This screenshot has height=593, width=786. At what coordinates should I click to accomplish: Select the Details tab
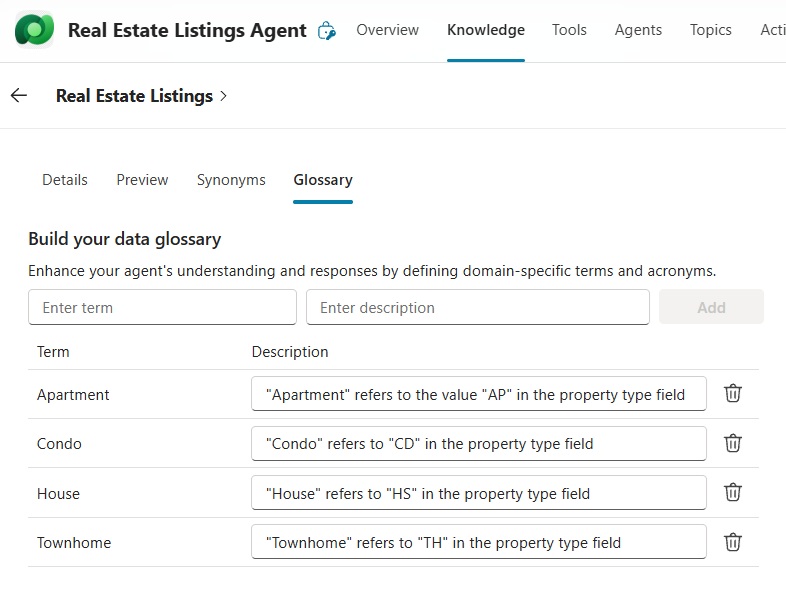pos(65,180)
